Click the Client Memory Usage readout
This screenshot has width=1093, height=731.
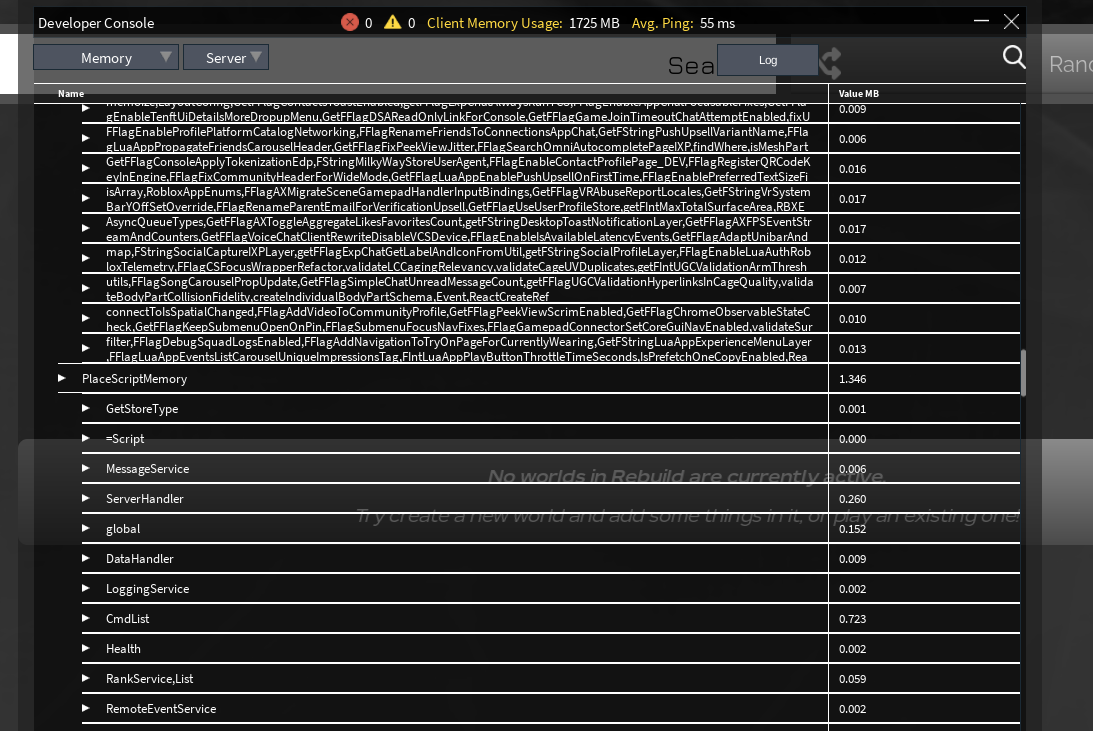pos(523,23)
